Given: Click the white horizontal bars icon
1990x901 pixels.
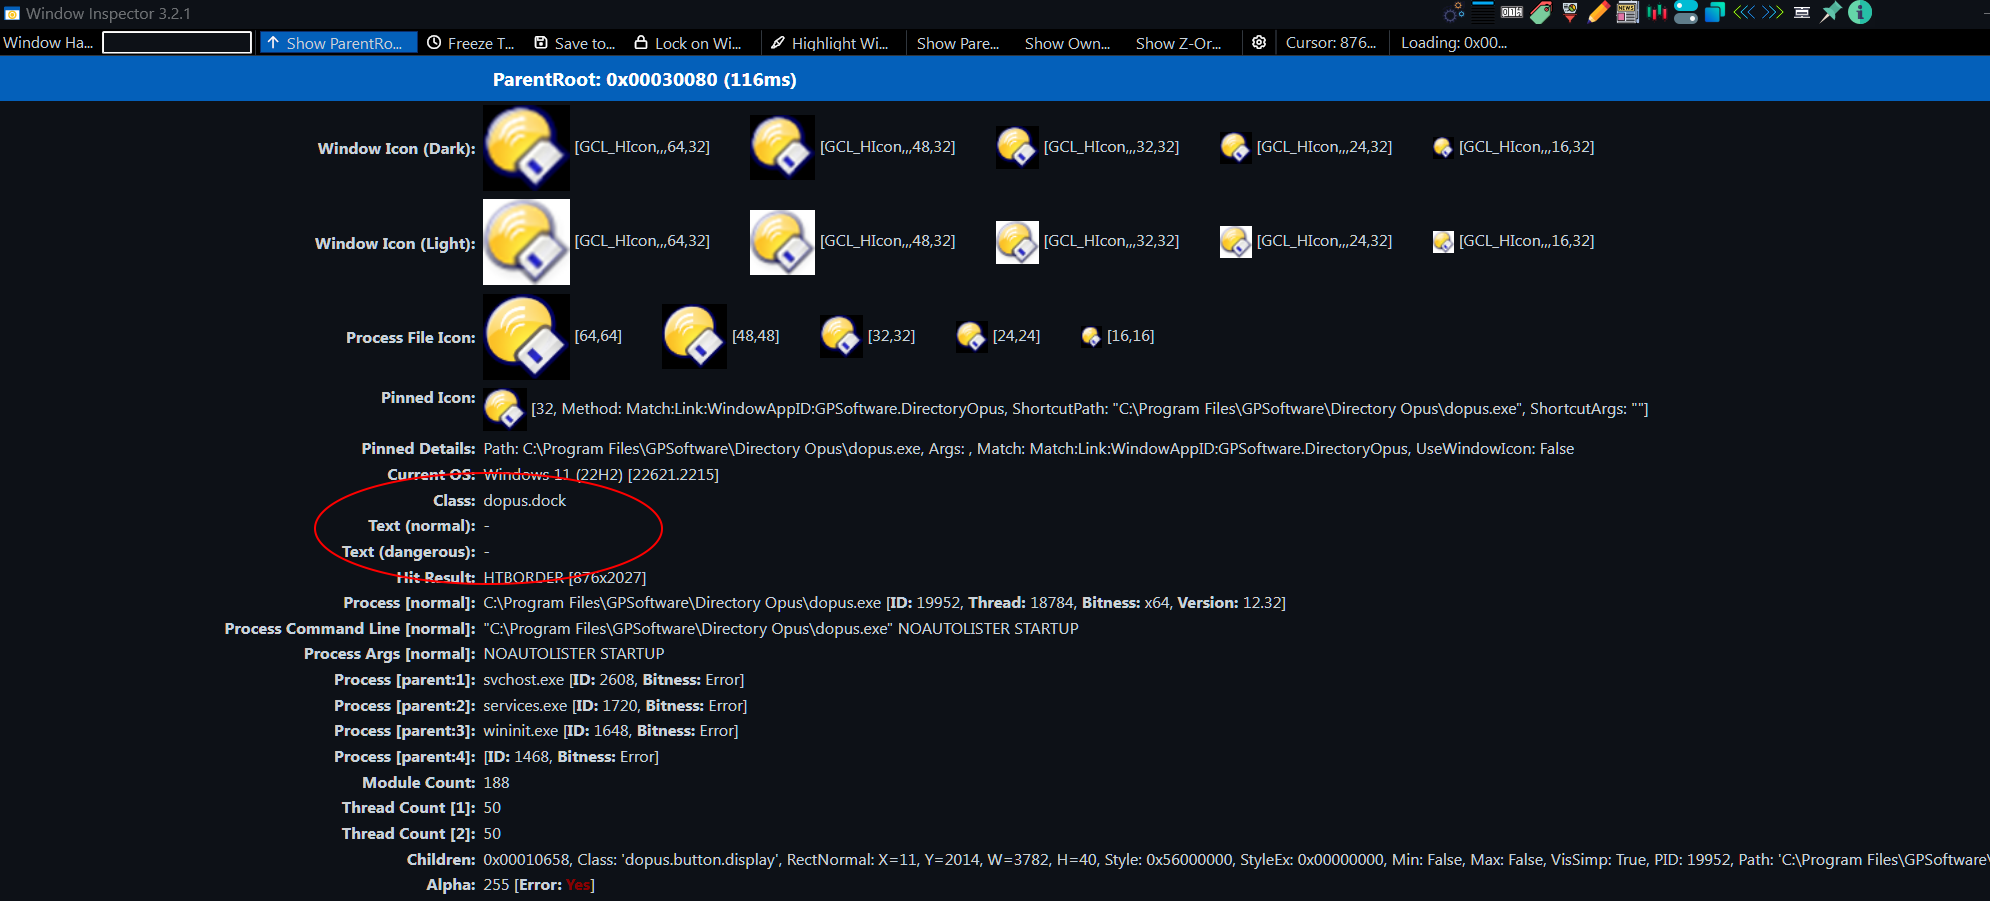Looking at the screenshot, I should click(x=1802, y=12).
